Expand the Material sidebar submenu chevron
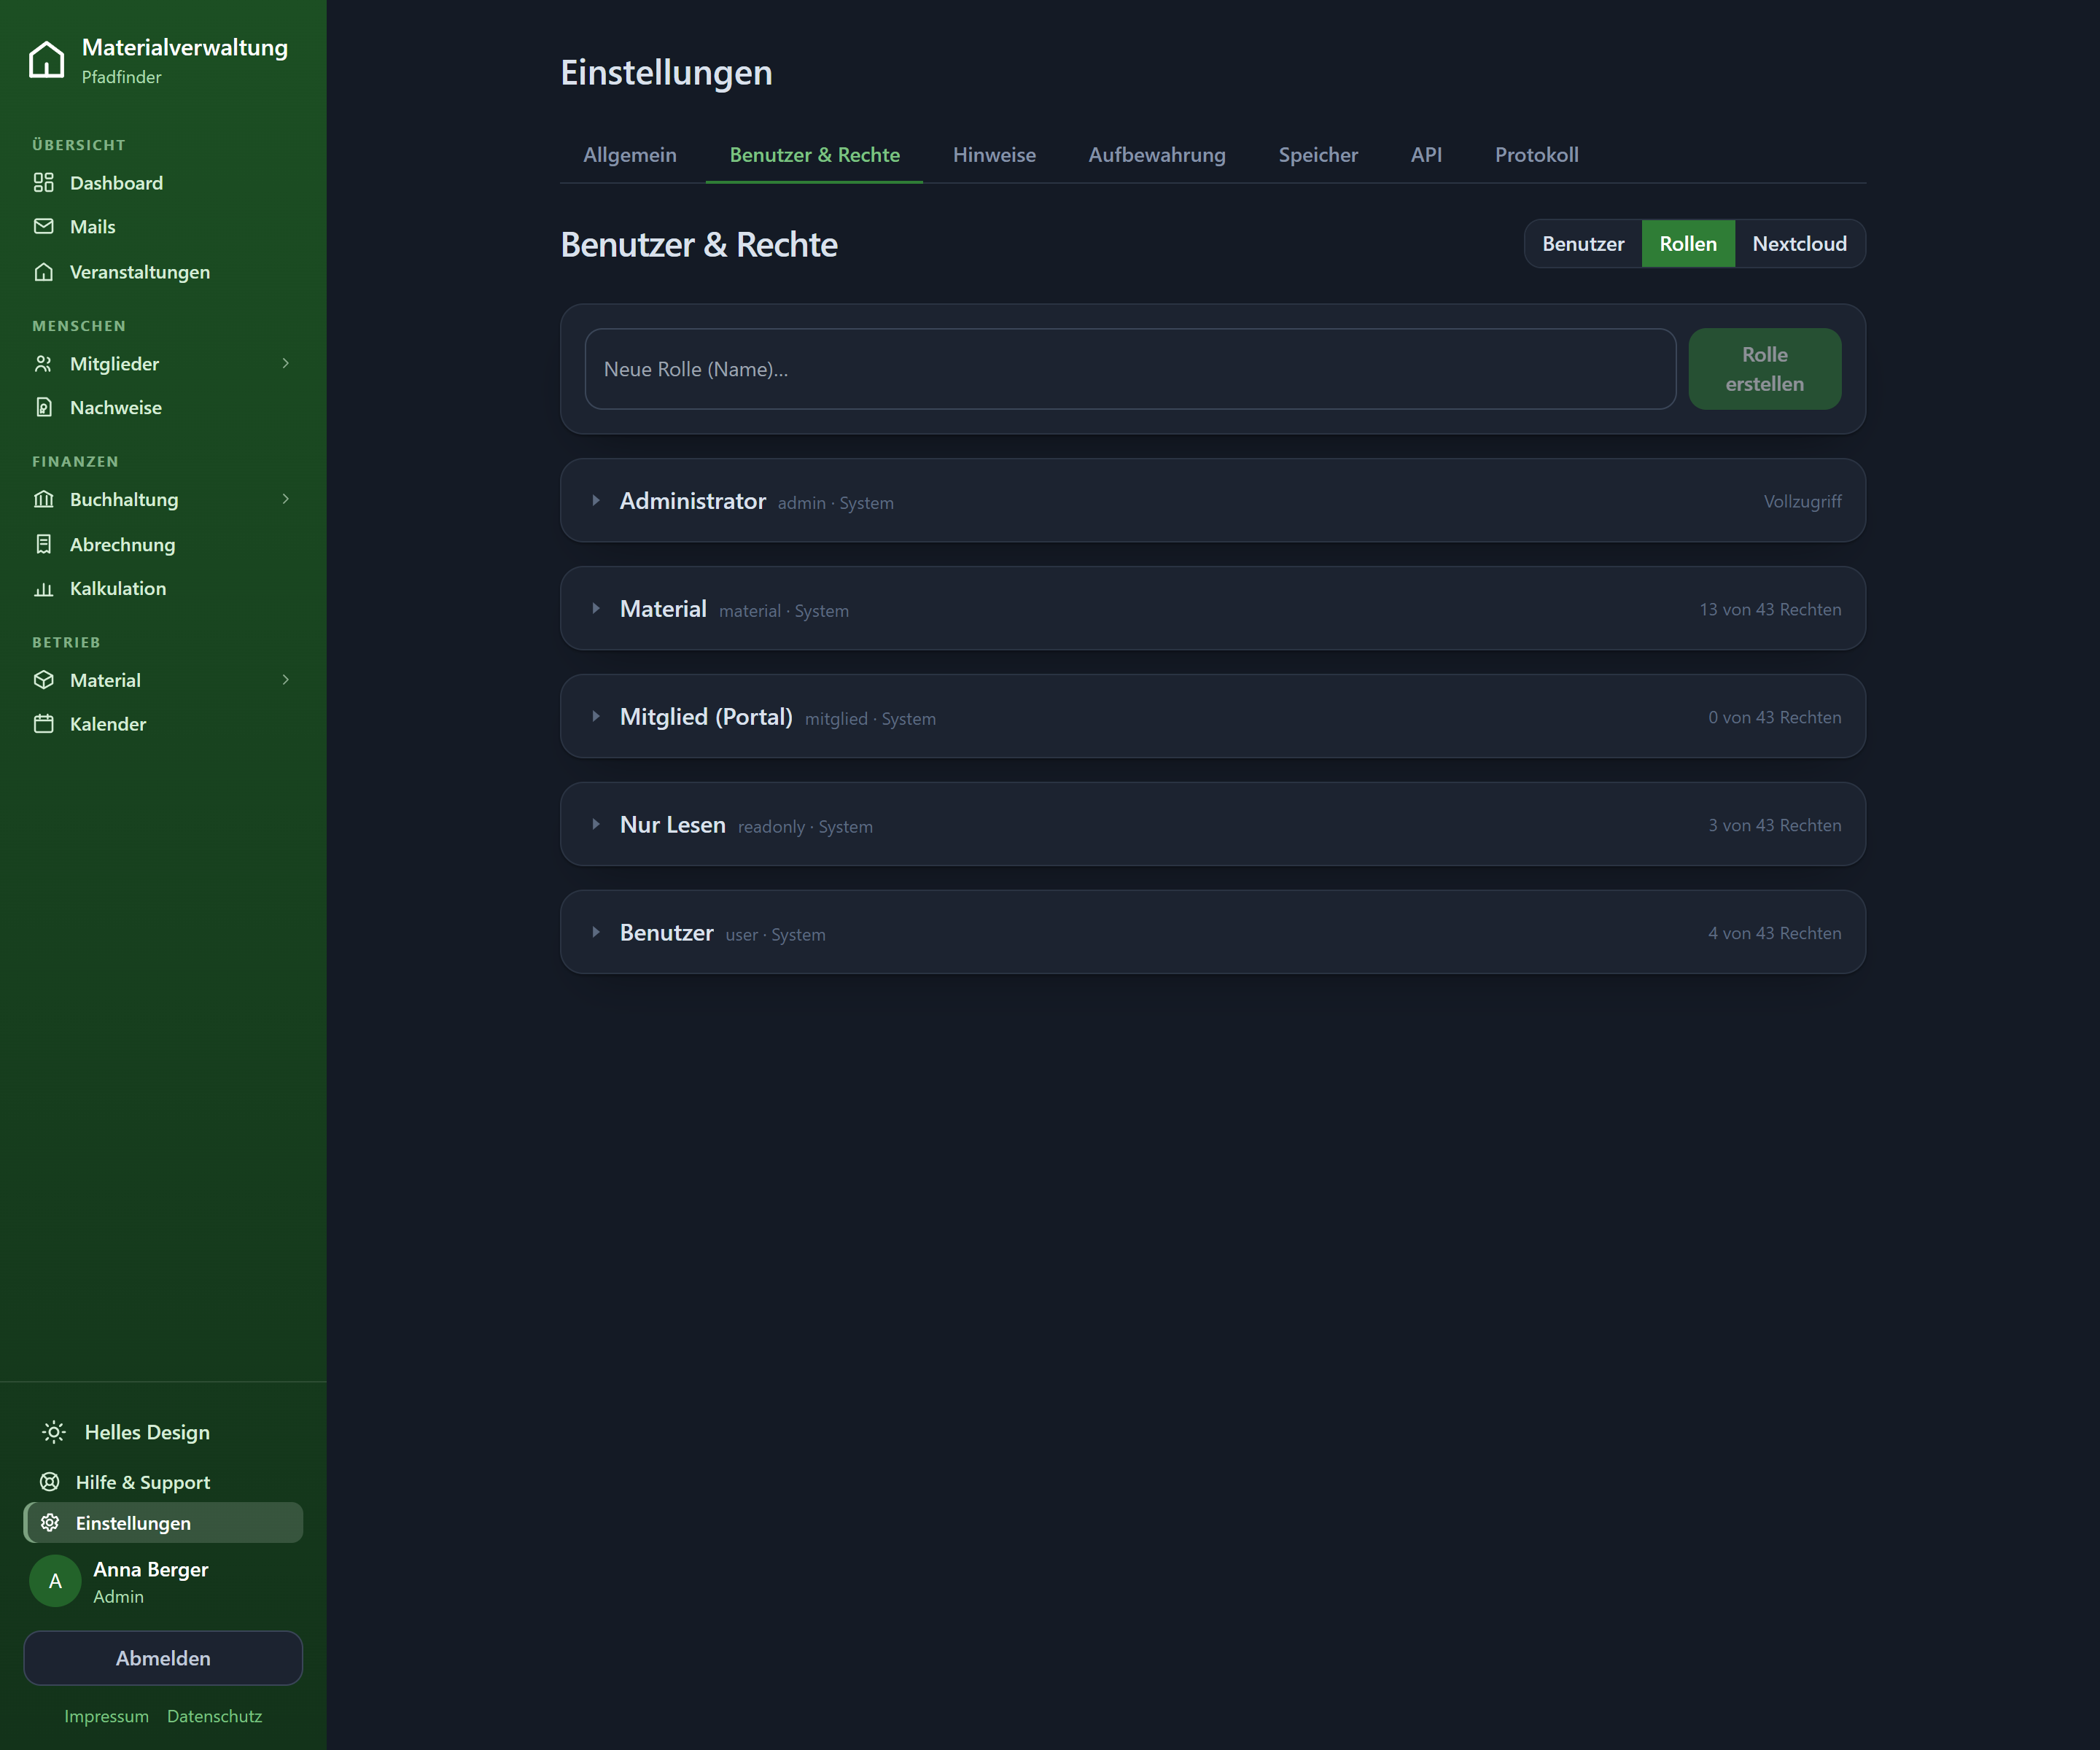The width and height of the screenshot is (2100, 1750). pyautogui.click(x=285, y=680)
